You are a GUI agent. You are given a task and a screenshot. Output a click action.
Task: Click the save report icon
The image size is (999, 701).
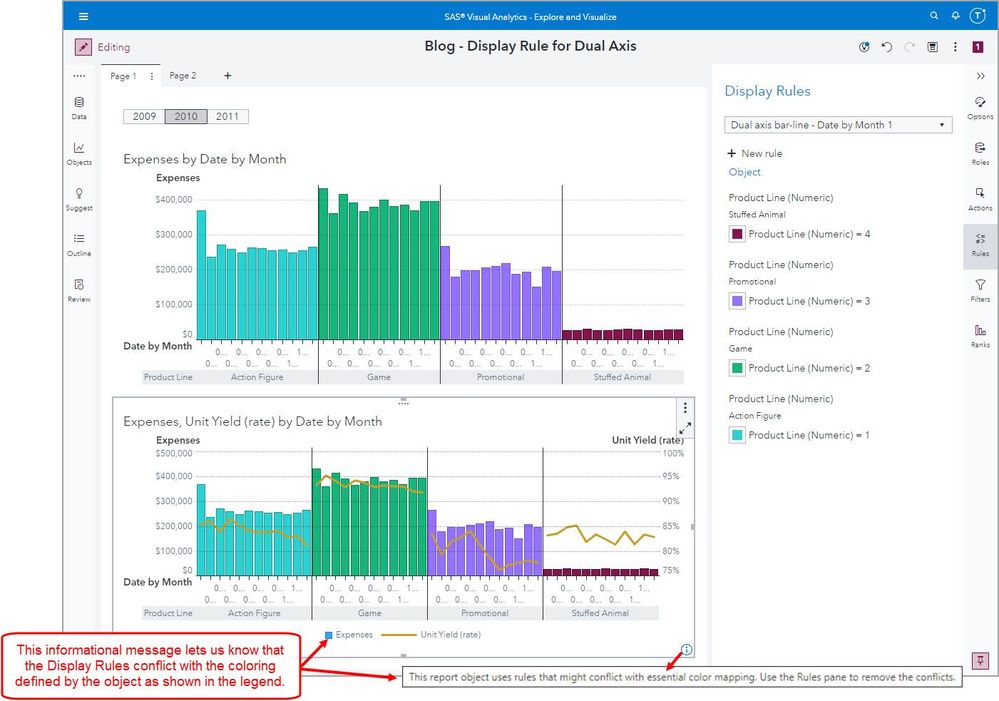(x=932, y=47)
